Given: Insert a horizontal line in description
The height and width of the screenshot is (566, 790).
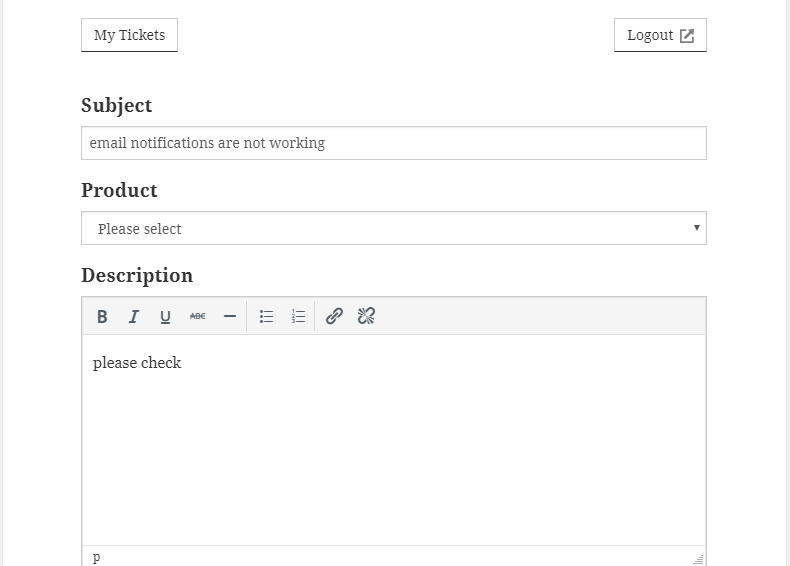Looking at the screenshot, I should pos(230,317).
